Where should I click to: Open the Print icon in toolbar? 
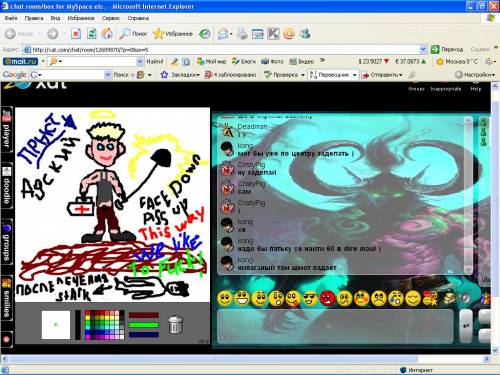pyautogui.click(x=242, y=34)
